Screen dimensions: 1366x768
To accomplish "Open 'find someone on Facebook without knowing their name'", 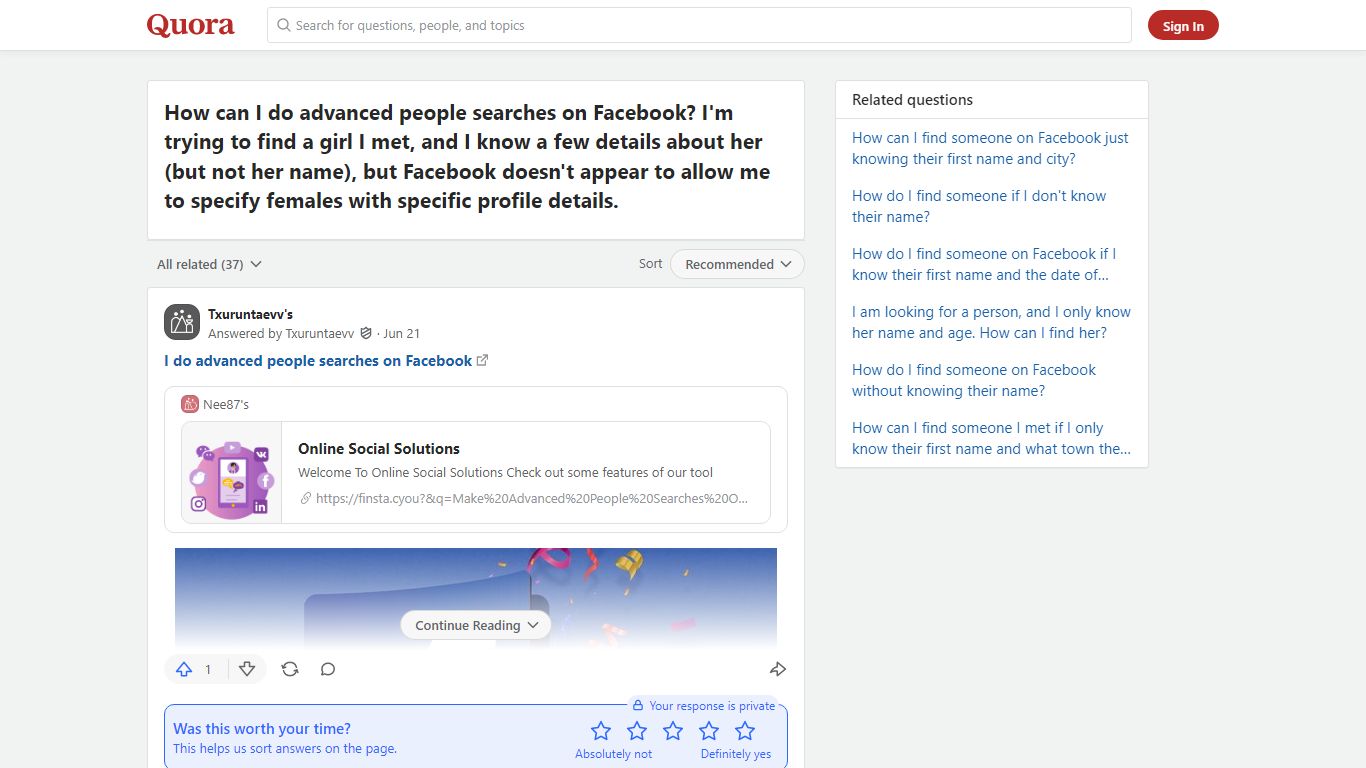I will click(x=974, y=380).
